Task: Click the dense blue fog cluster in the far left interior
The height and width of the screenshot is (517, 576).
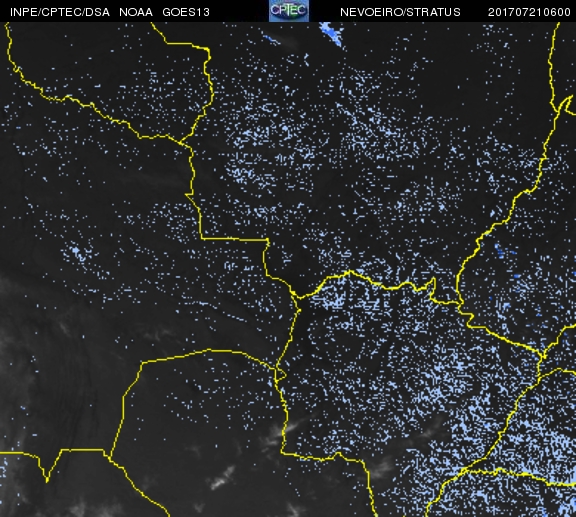Action: pyautogui.click(x=78, y=252)
